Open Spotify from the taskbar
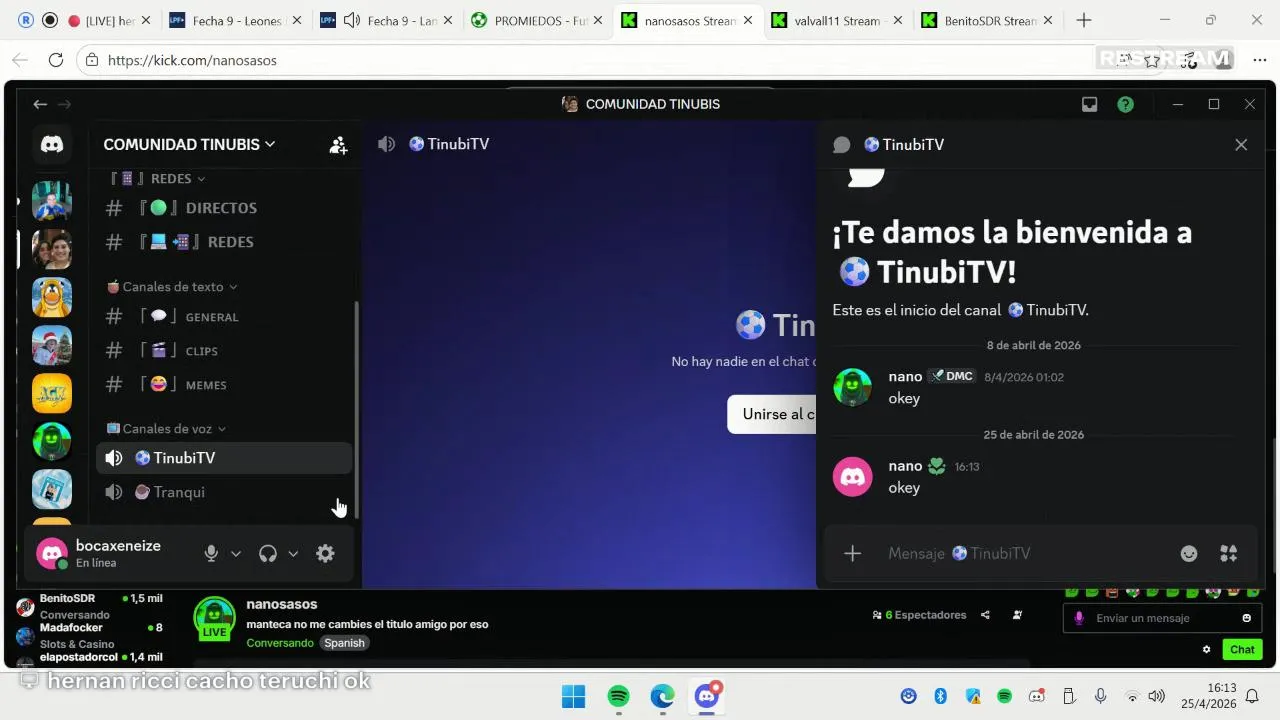Image resolution: width=1280 pixels, height=720 pixels. (x=618, y=696)
